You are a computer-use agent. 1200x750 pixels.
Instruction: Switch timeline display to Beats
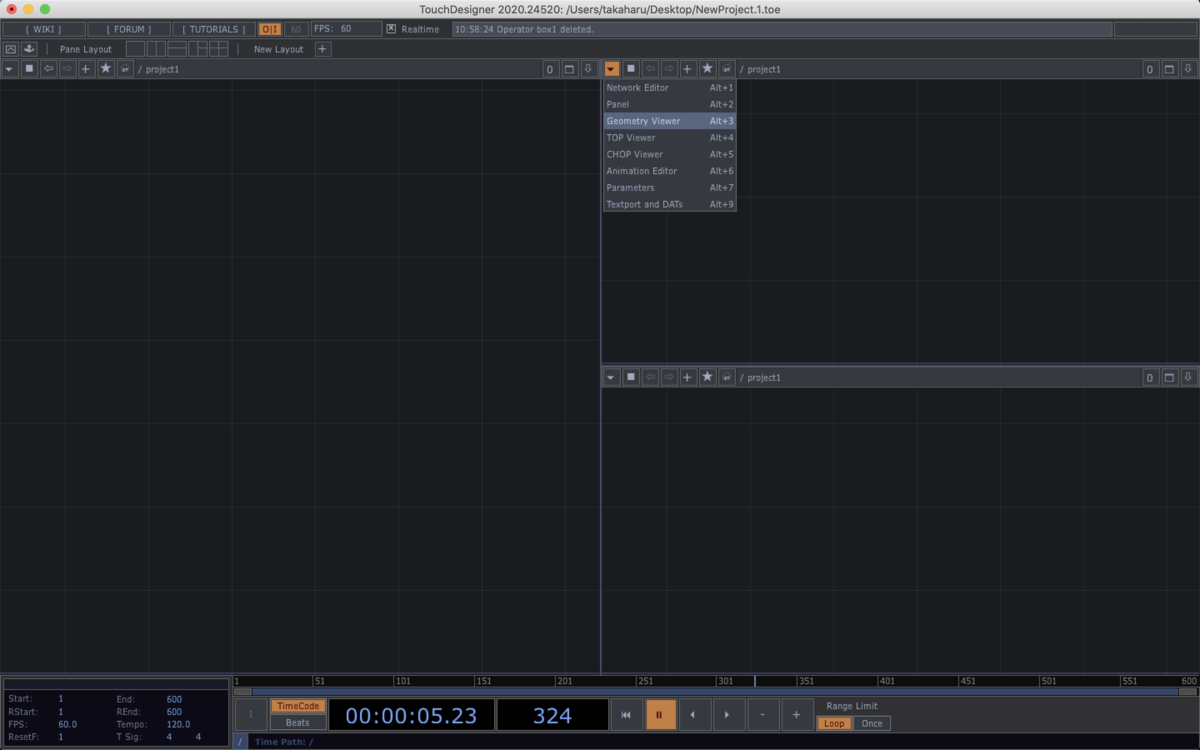pyautogui.click(x=298, y=722)
